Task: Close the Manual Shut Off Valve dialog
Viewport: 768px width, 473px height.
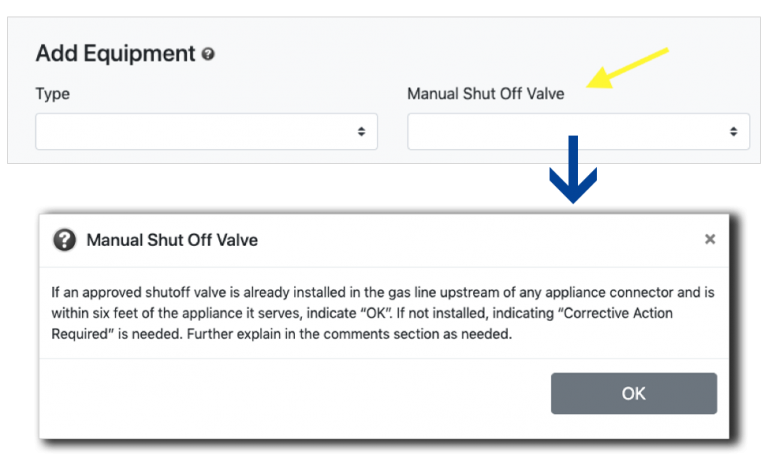Action: pos(710,239)
